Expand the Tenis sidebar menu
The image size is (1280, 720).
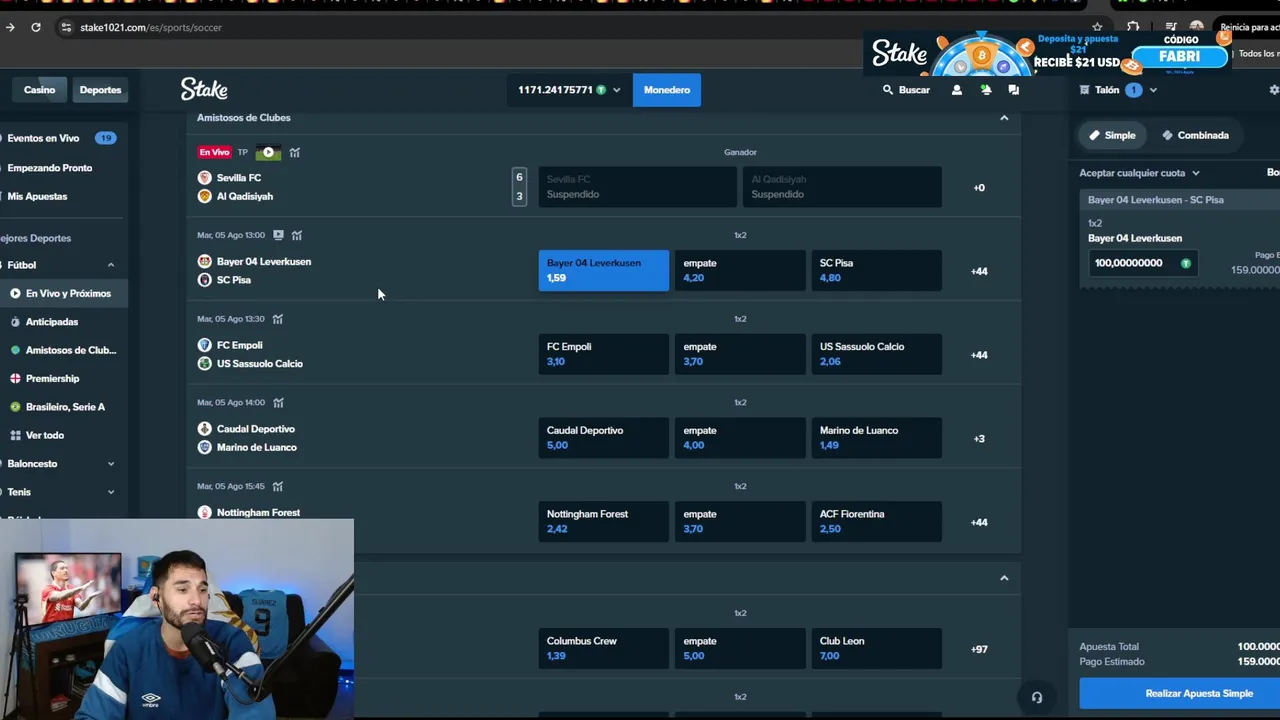tap(111, 492)
